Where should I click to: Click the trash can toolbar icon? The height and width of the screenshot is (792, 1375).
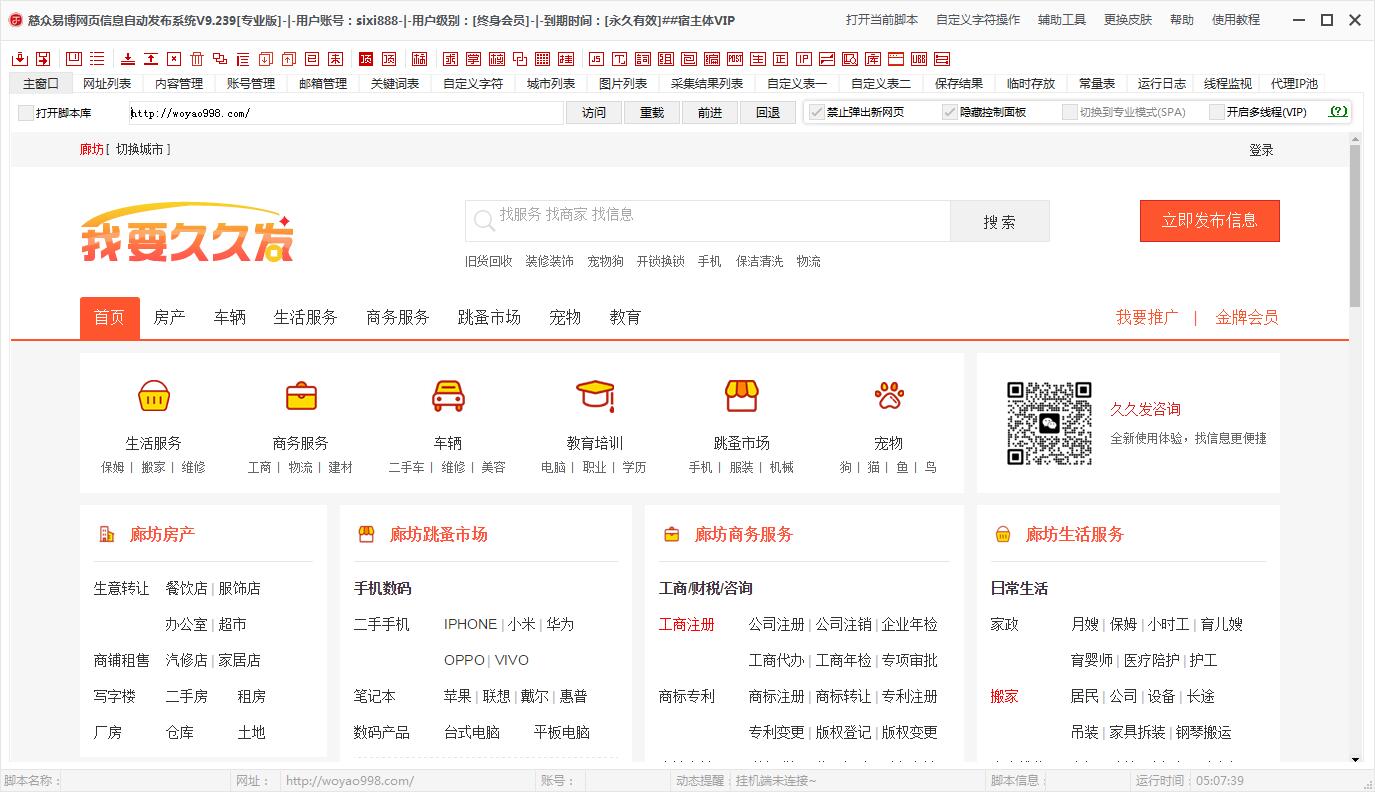(x=197, y=59)
